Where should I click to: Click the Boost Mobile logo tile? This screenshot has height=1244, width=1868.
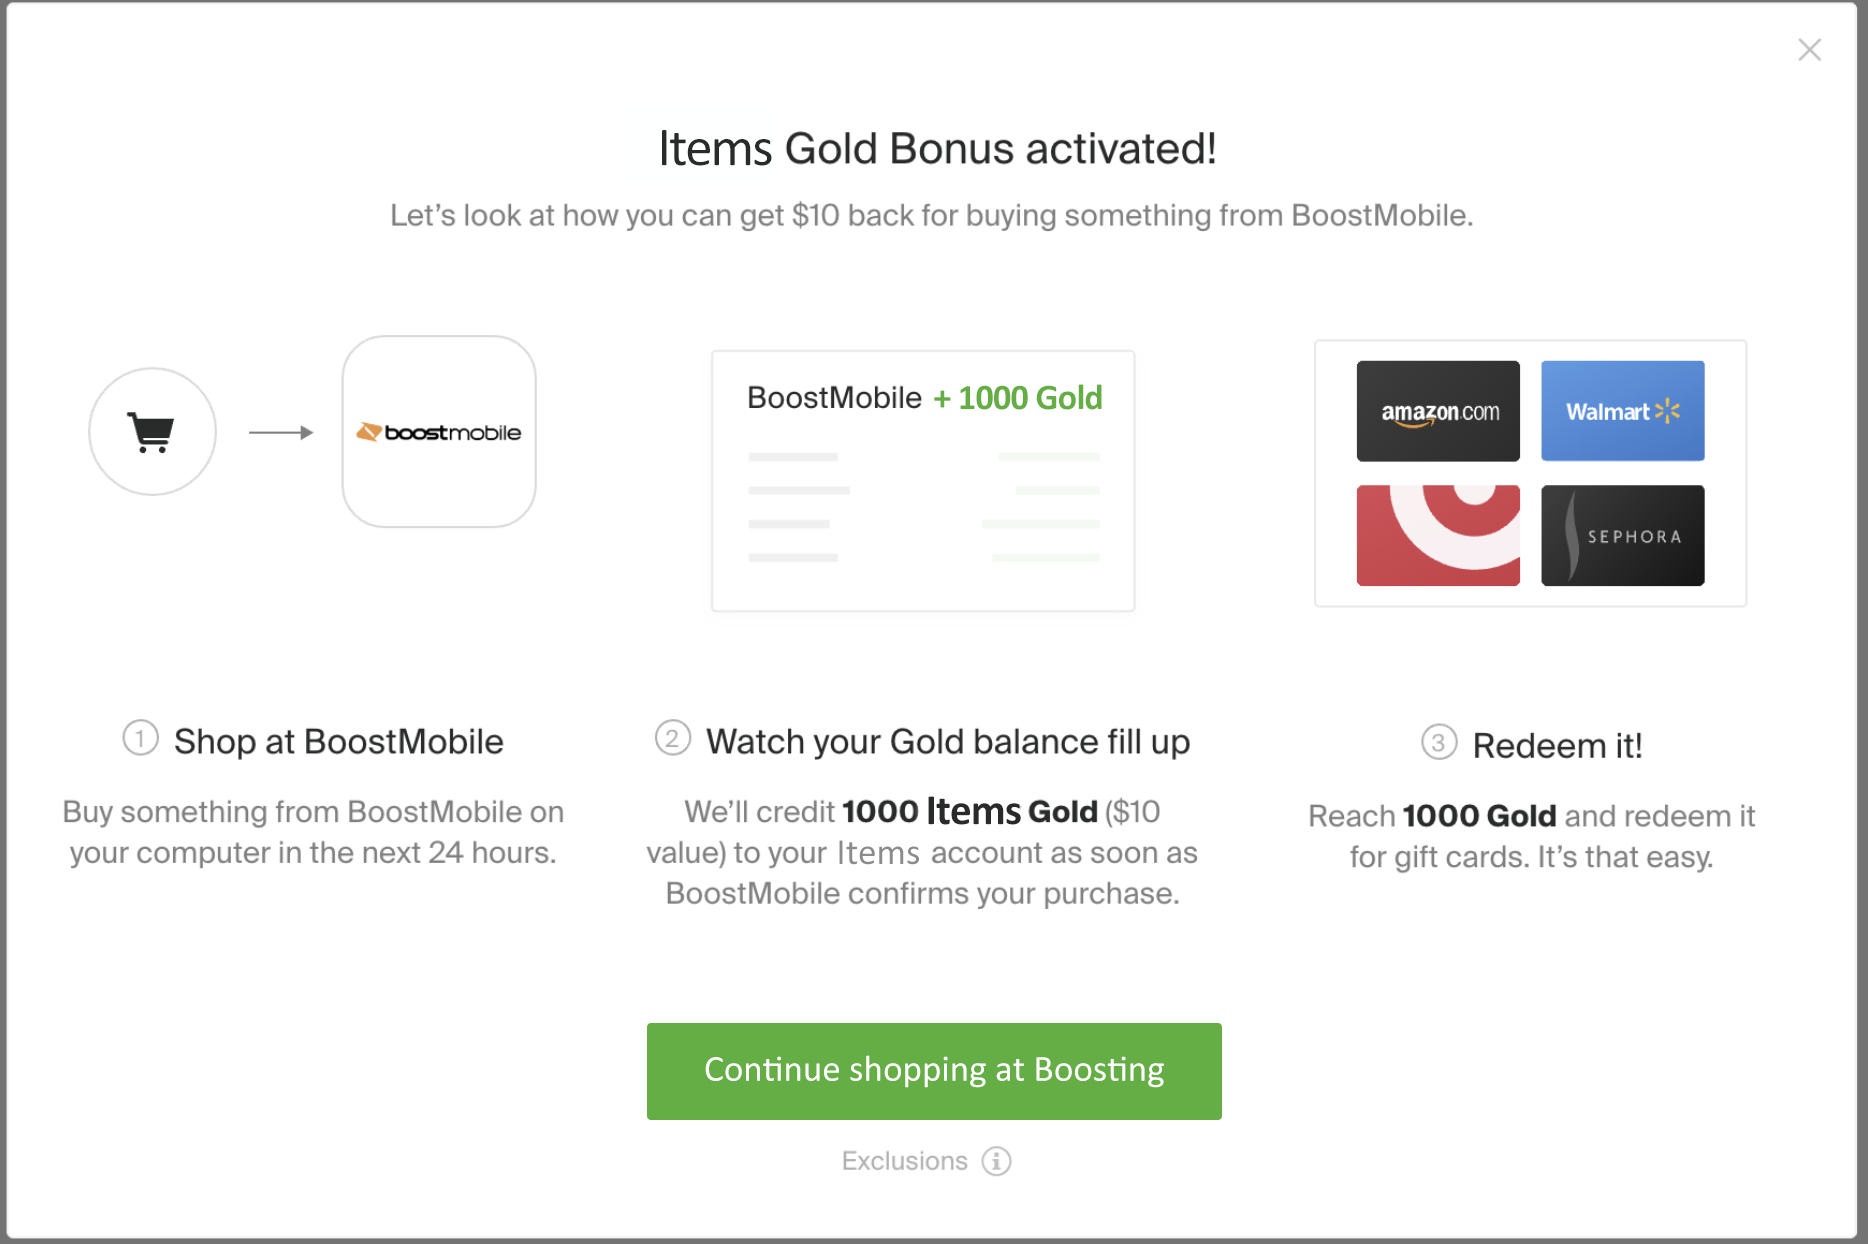(439, 432)
